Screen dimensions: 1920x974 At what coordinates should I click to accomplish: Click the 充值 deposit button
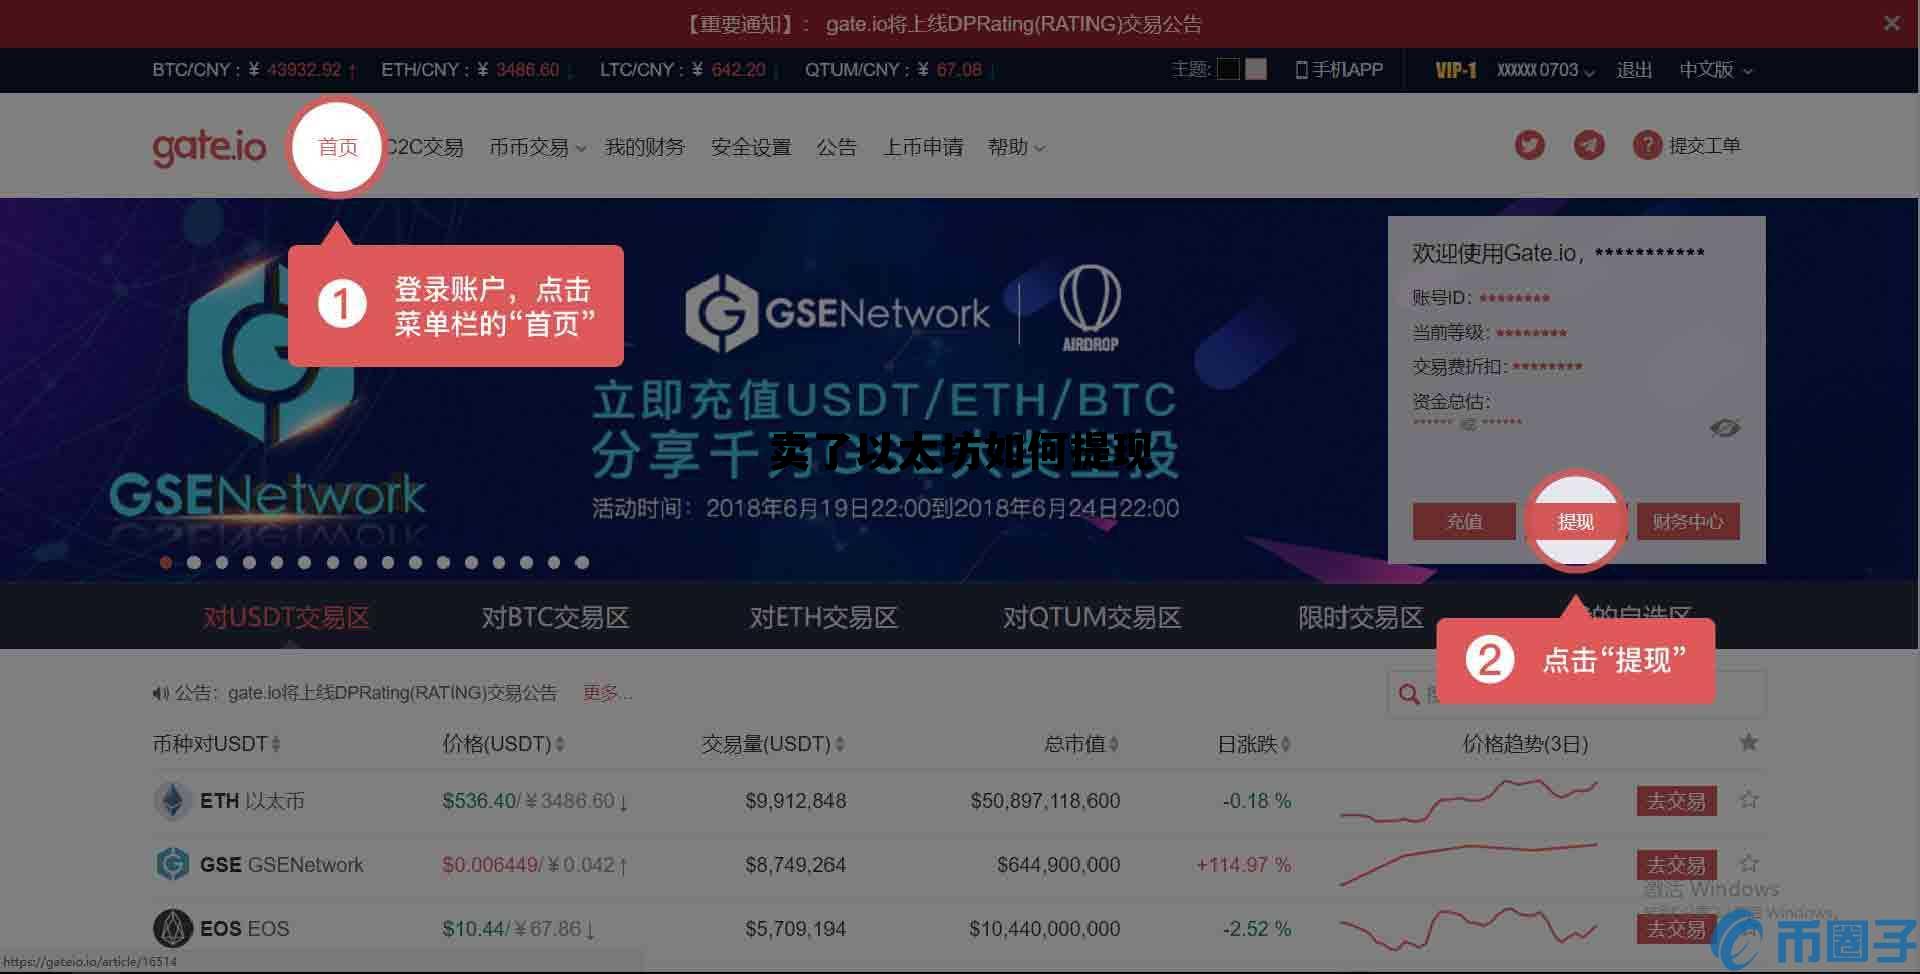coord(1463,521)
